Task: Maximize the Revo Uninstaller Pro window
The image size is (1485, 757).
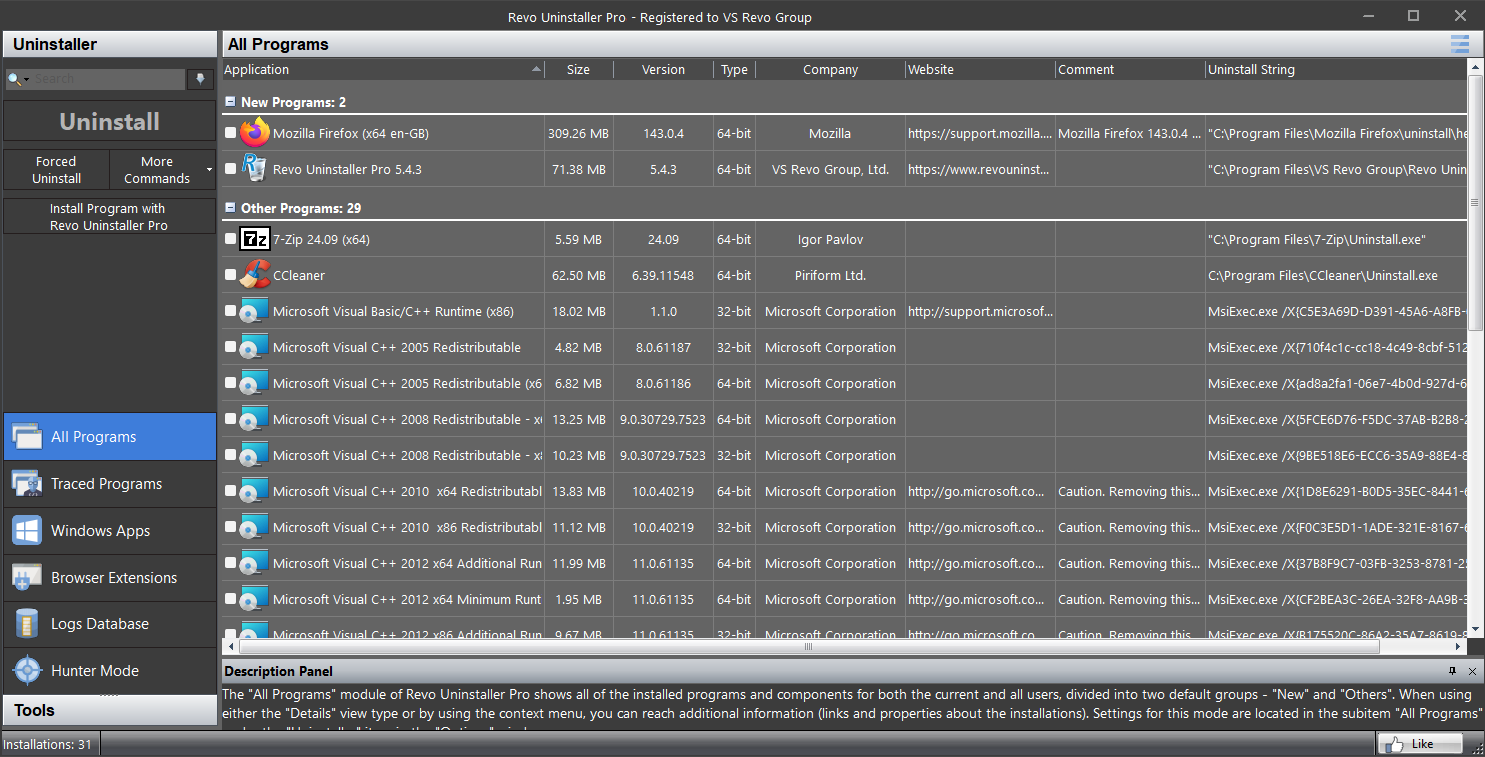Action: point(1413,15)
